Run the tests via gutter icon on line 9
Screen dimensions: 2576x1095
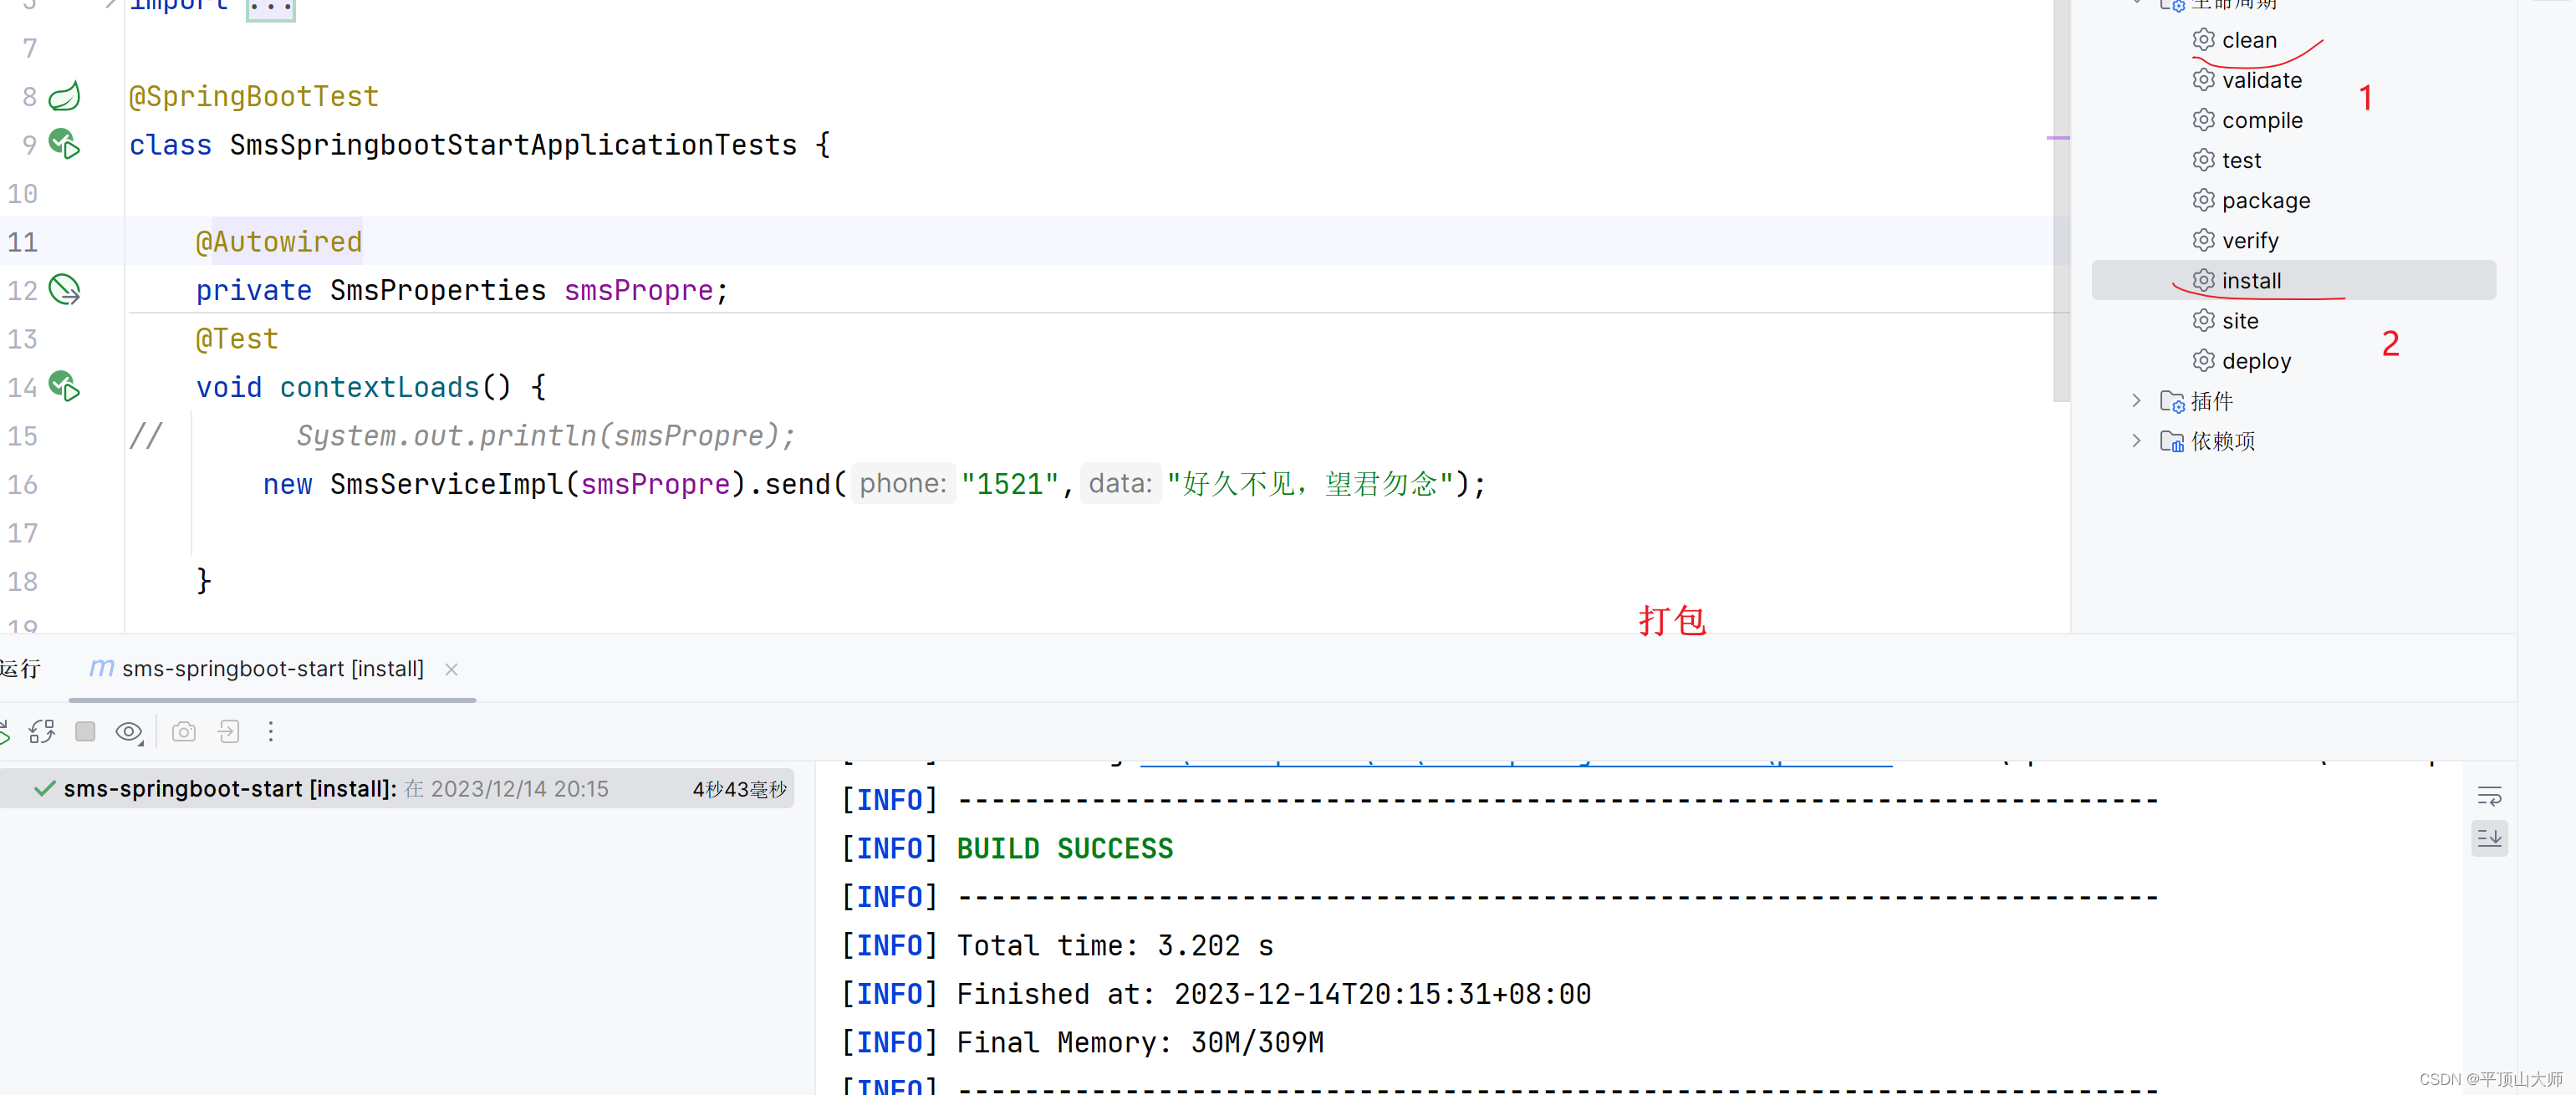coord(63,144)
